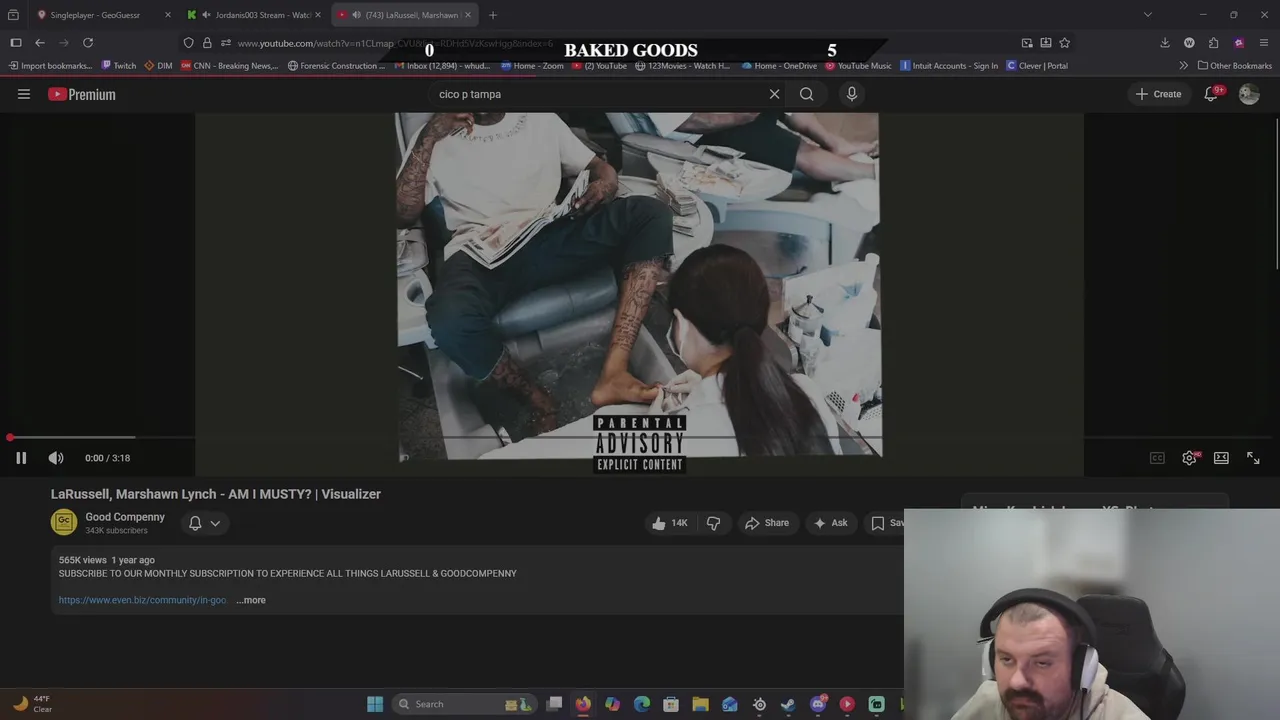1280x720 pixels.
Task: Dislike this video
Action: [713, 523]
